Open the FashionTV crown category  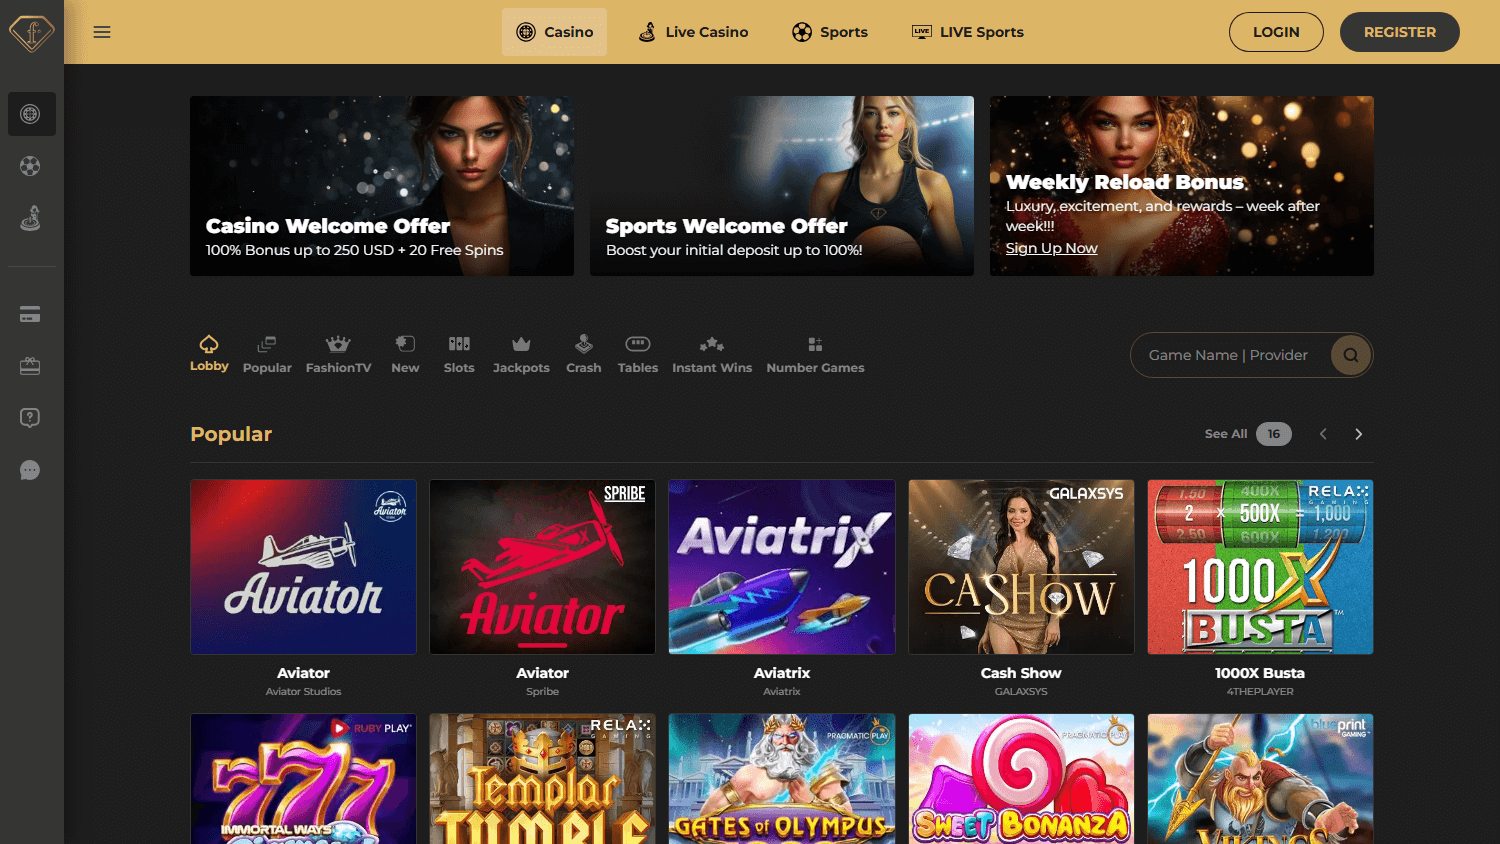coord(338,355)
